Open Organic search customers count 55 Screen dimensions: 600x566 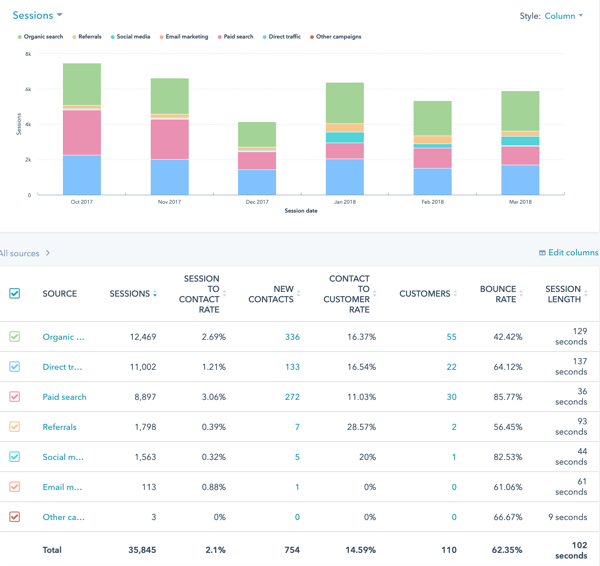coord(452,337)
